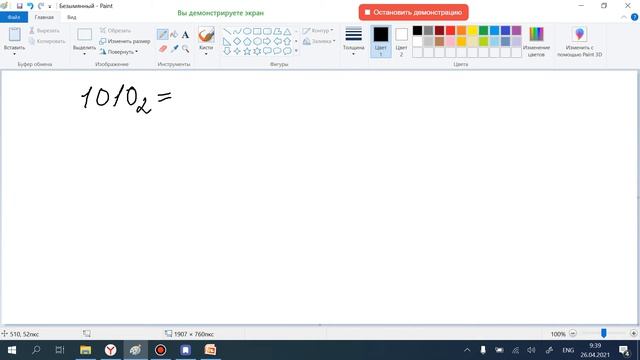Choose the five-point star shape
Screen dimensions: 640x360
[x=247, y=51]
